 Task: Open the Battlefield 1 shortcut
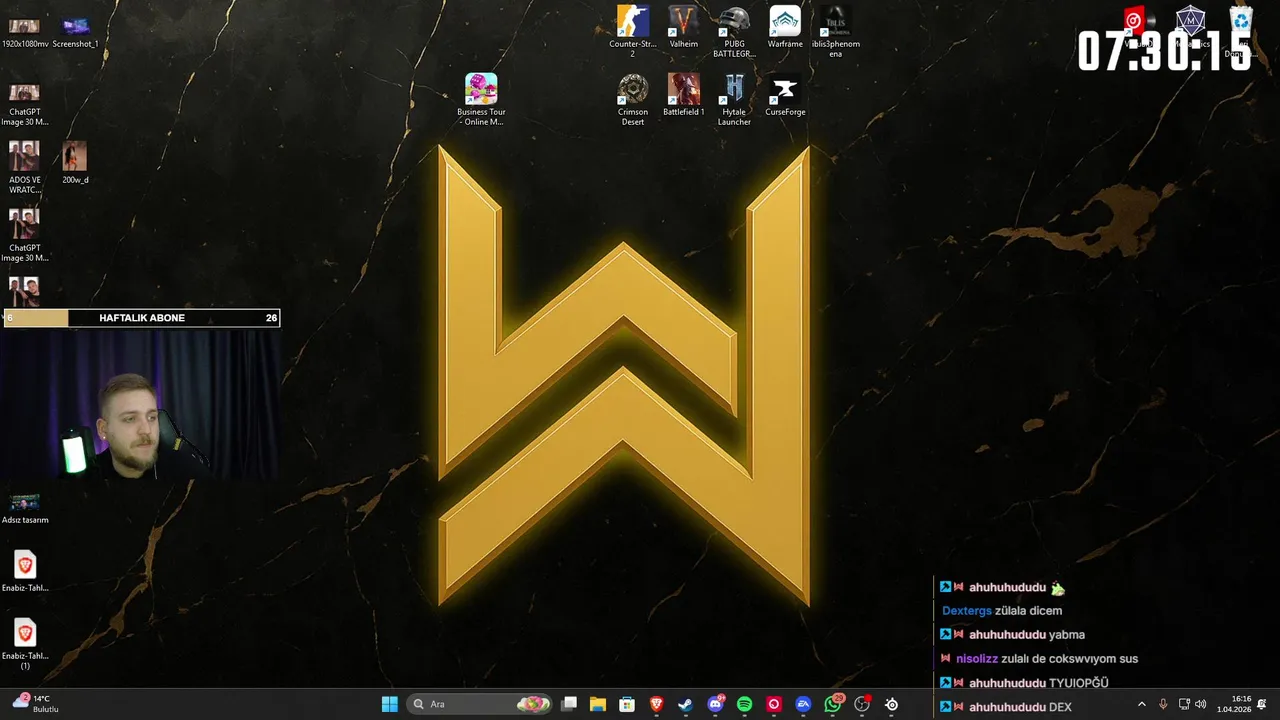[x=684, y=95]
